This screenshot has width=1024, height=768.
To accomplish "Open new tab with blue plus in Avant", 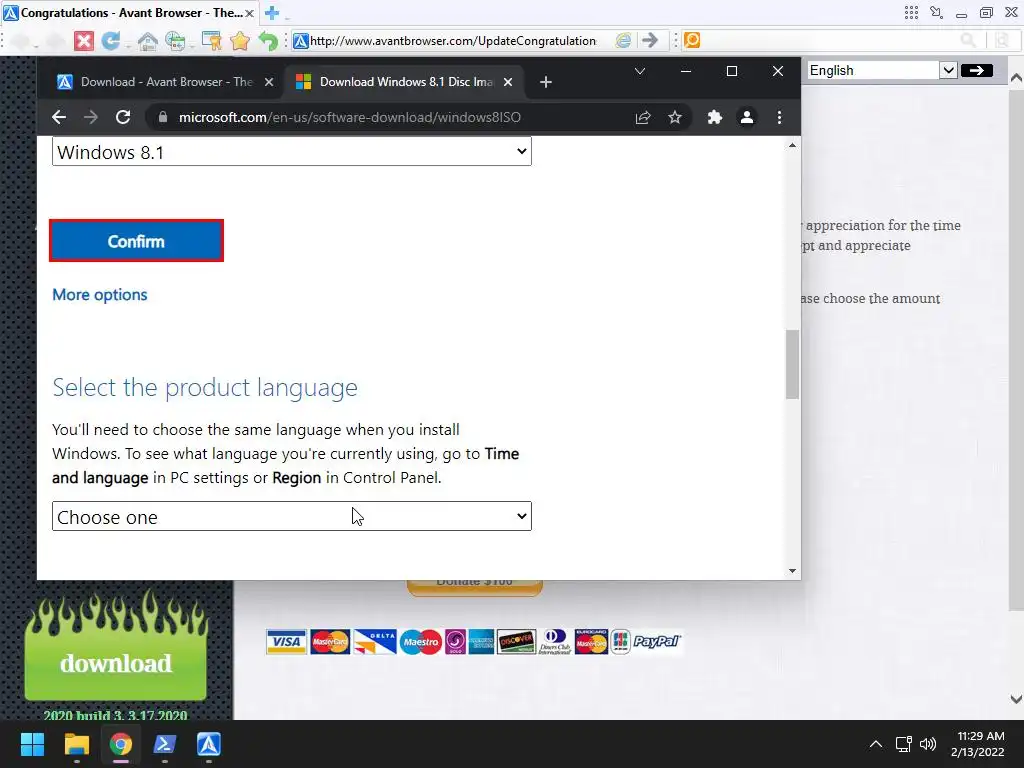I will click(x=272, y=12).
